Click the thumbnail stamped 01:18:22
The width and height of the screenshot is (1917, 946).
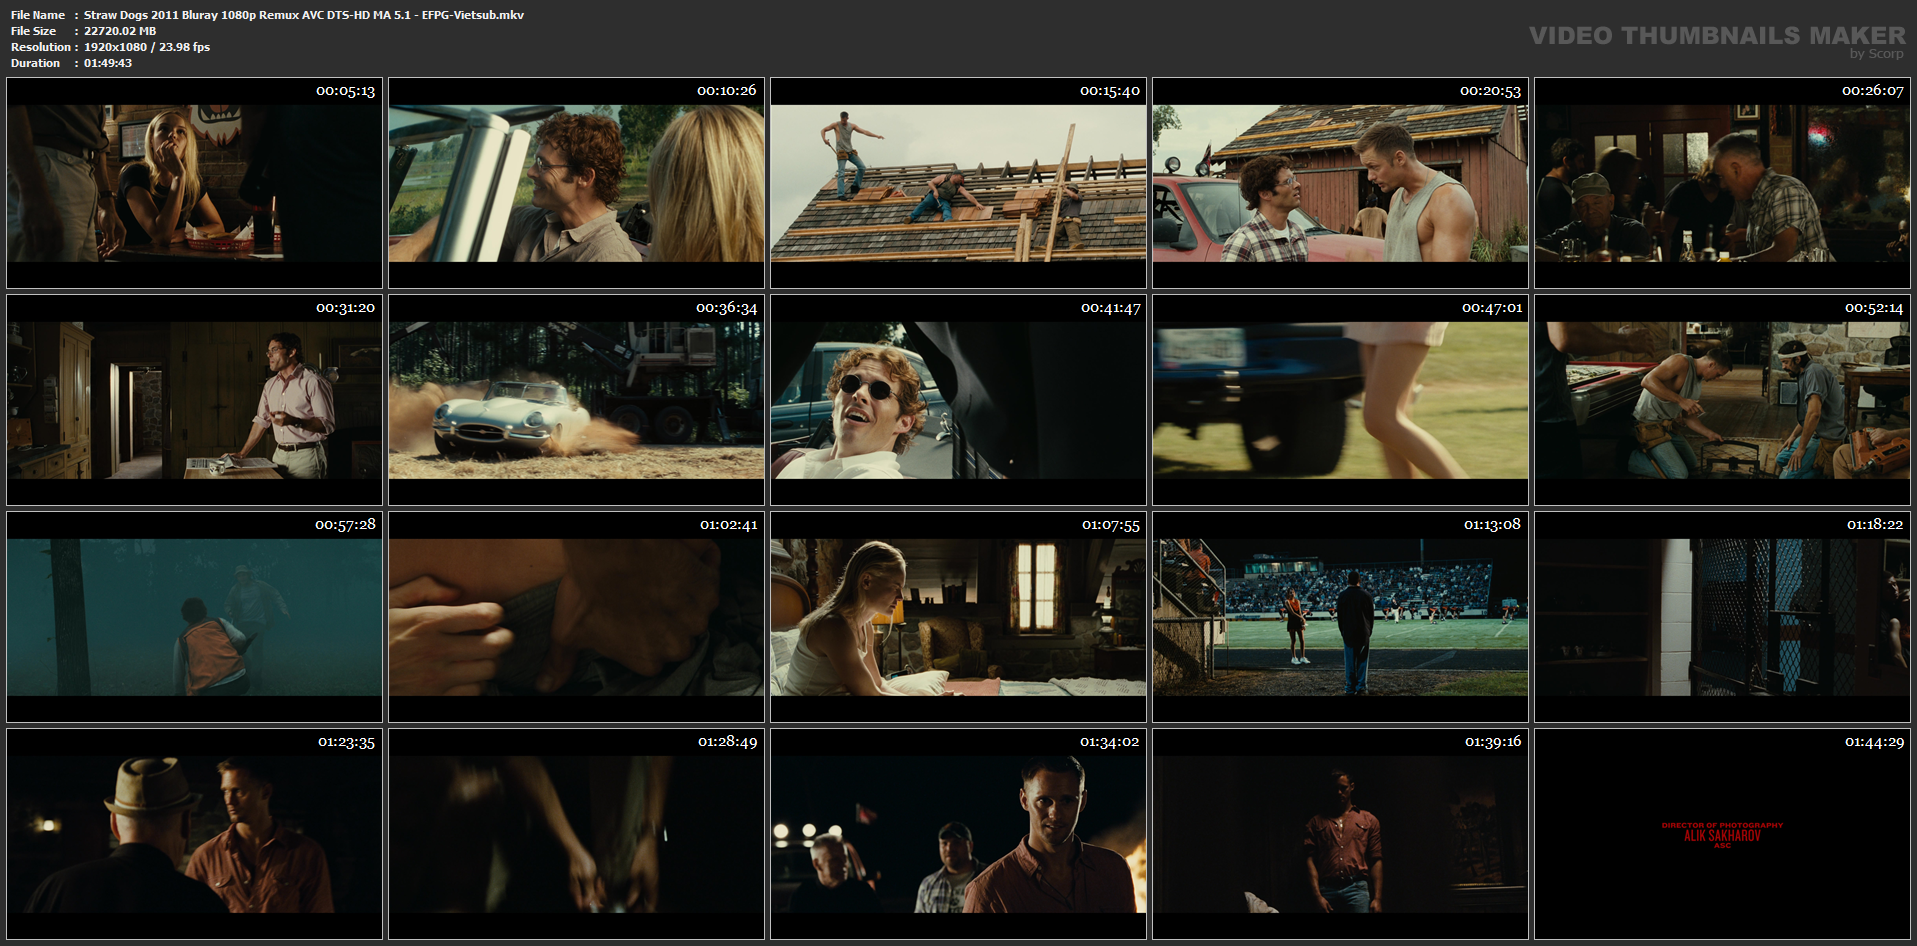(1722, 617)
